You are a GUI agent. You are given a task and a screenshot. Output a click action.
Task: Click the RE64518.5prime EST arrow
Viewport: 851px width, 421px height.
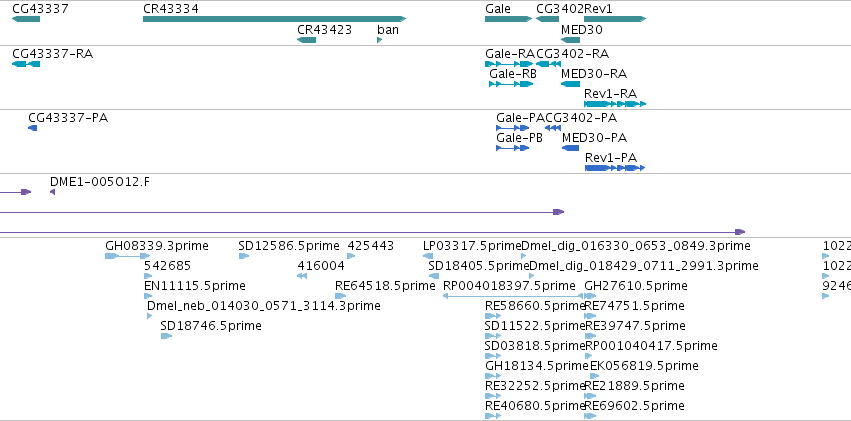coord(341,296)
